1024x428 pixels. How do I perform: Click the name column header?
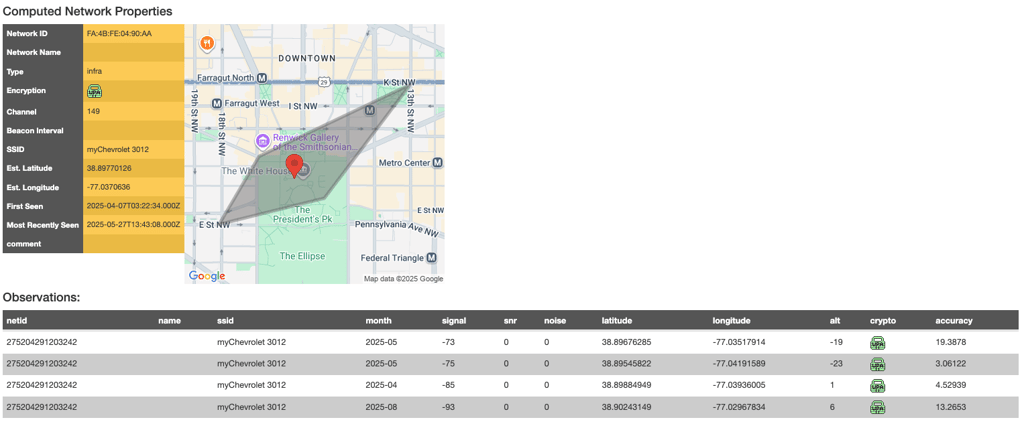coord(169,321)
